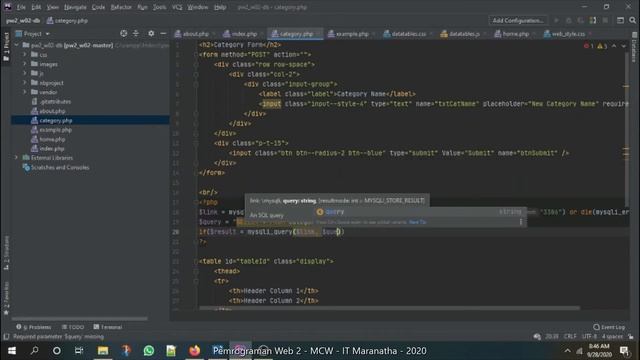The image size is (640, 360).
Task: Open File Explorer from the taskbar
Action: [x=103, y=351]
